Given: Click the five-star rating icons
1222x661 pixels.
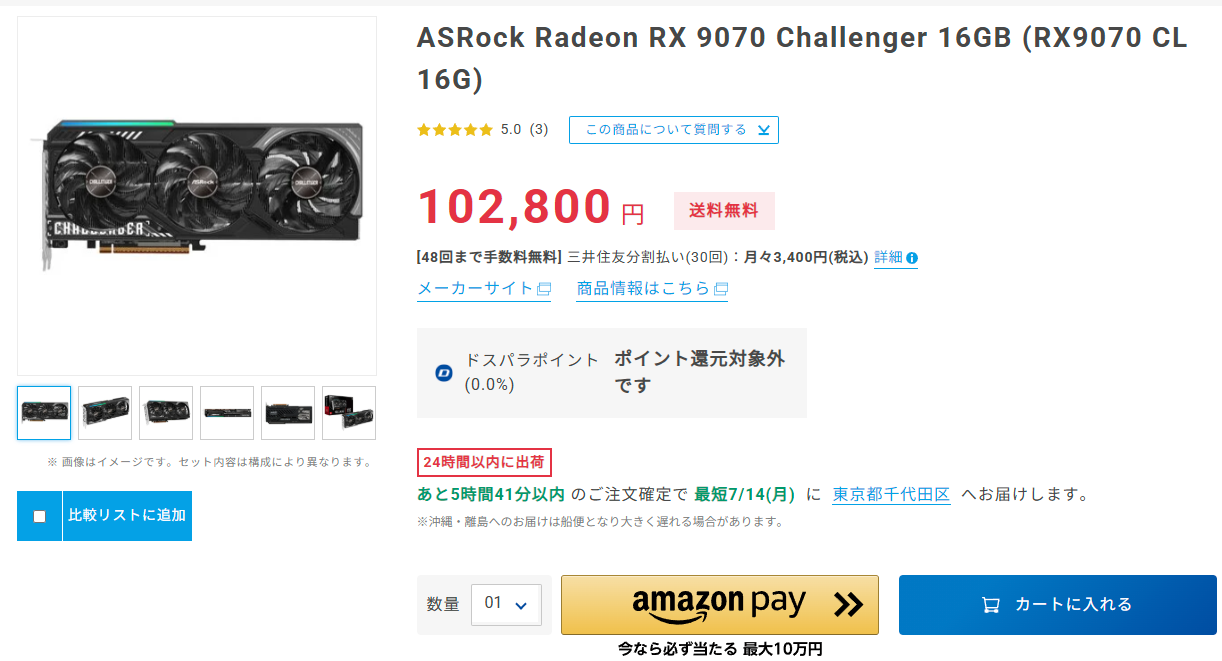Looking at the screenshot, I should [455, 130].
